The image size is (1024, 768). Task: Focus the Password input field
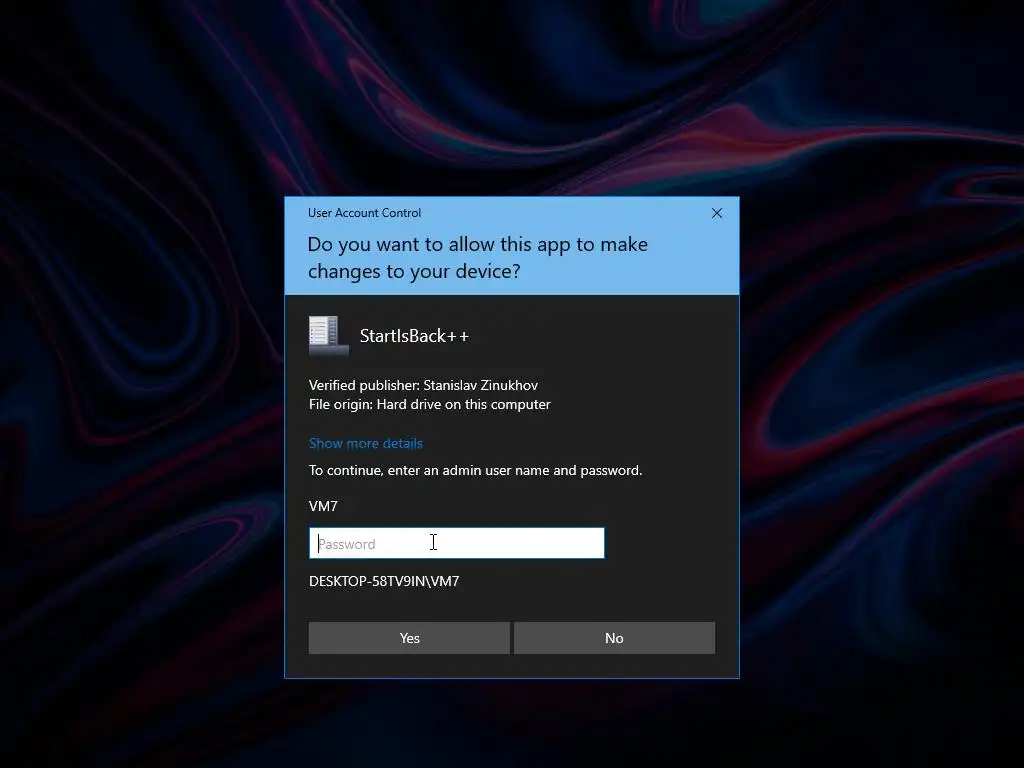click(x=456, y=543)
